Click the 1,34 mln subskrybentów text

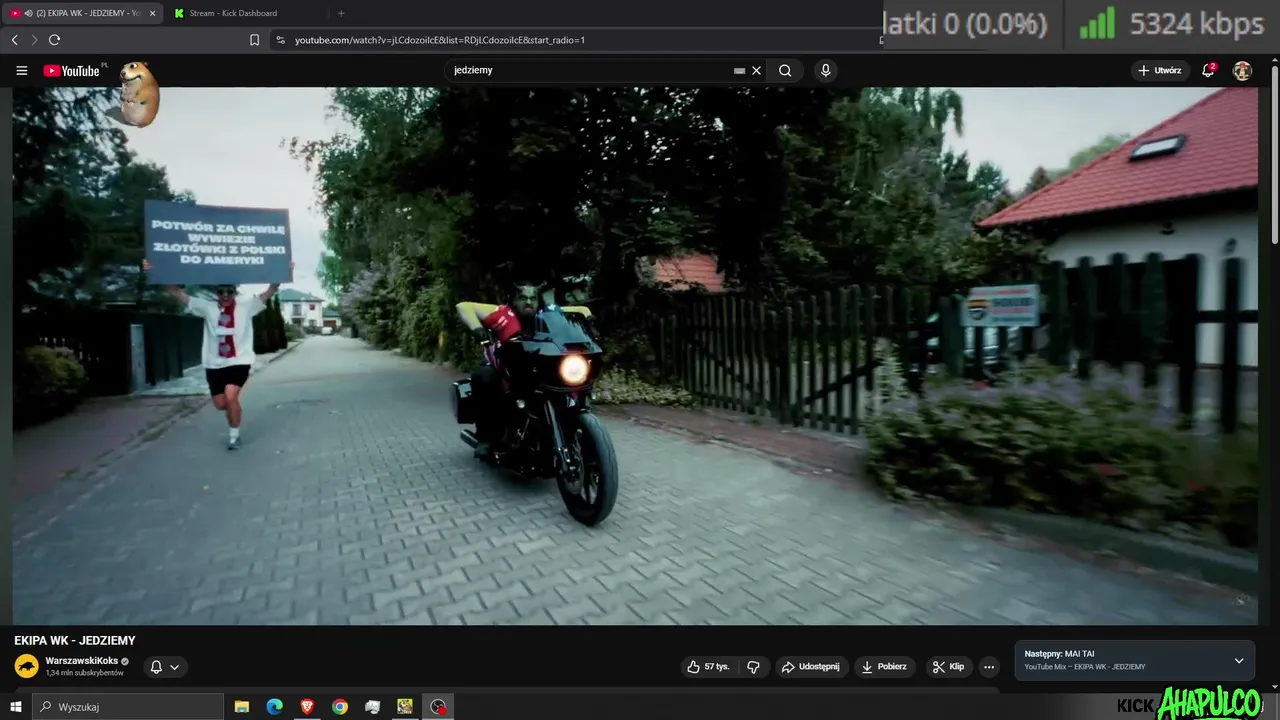click(84, 673)
